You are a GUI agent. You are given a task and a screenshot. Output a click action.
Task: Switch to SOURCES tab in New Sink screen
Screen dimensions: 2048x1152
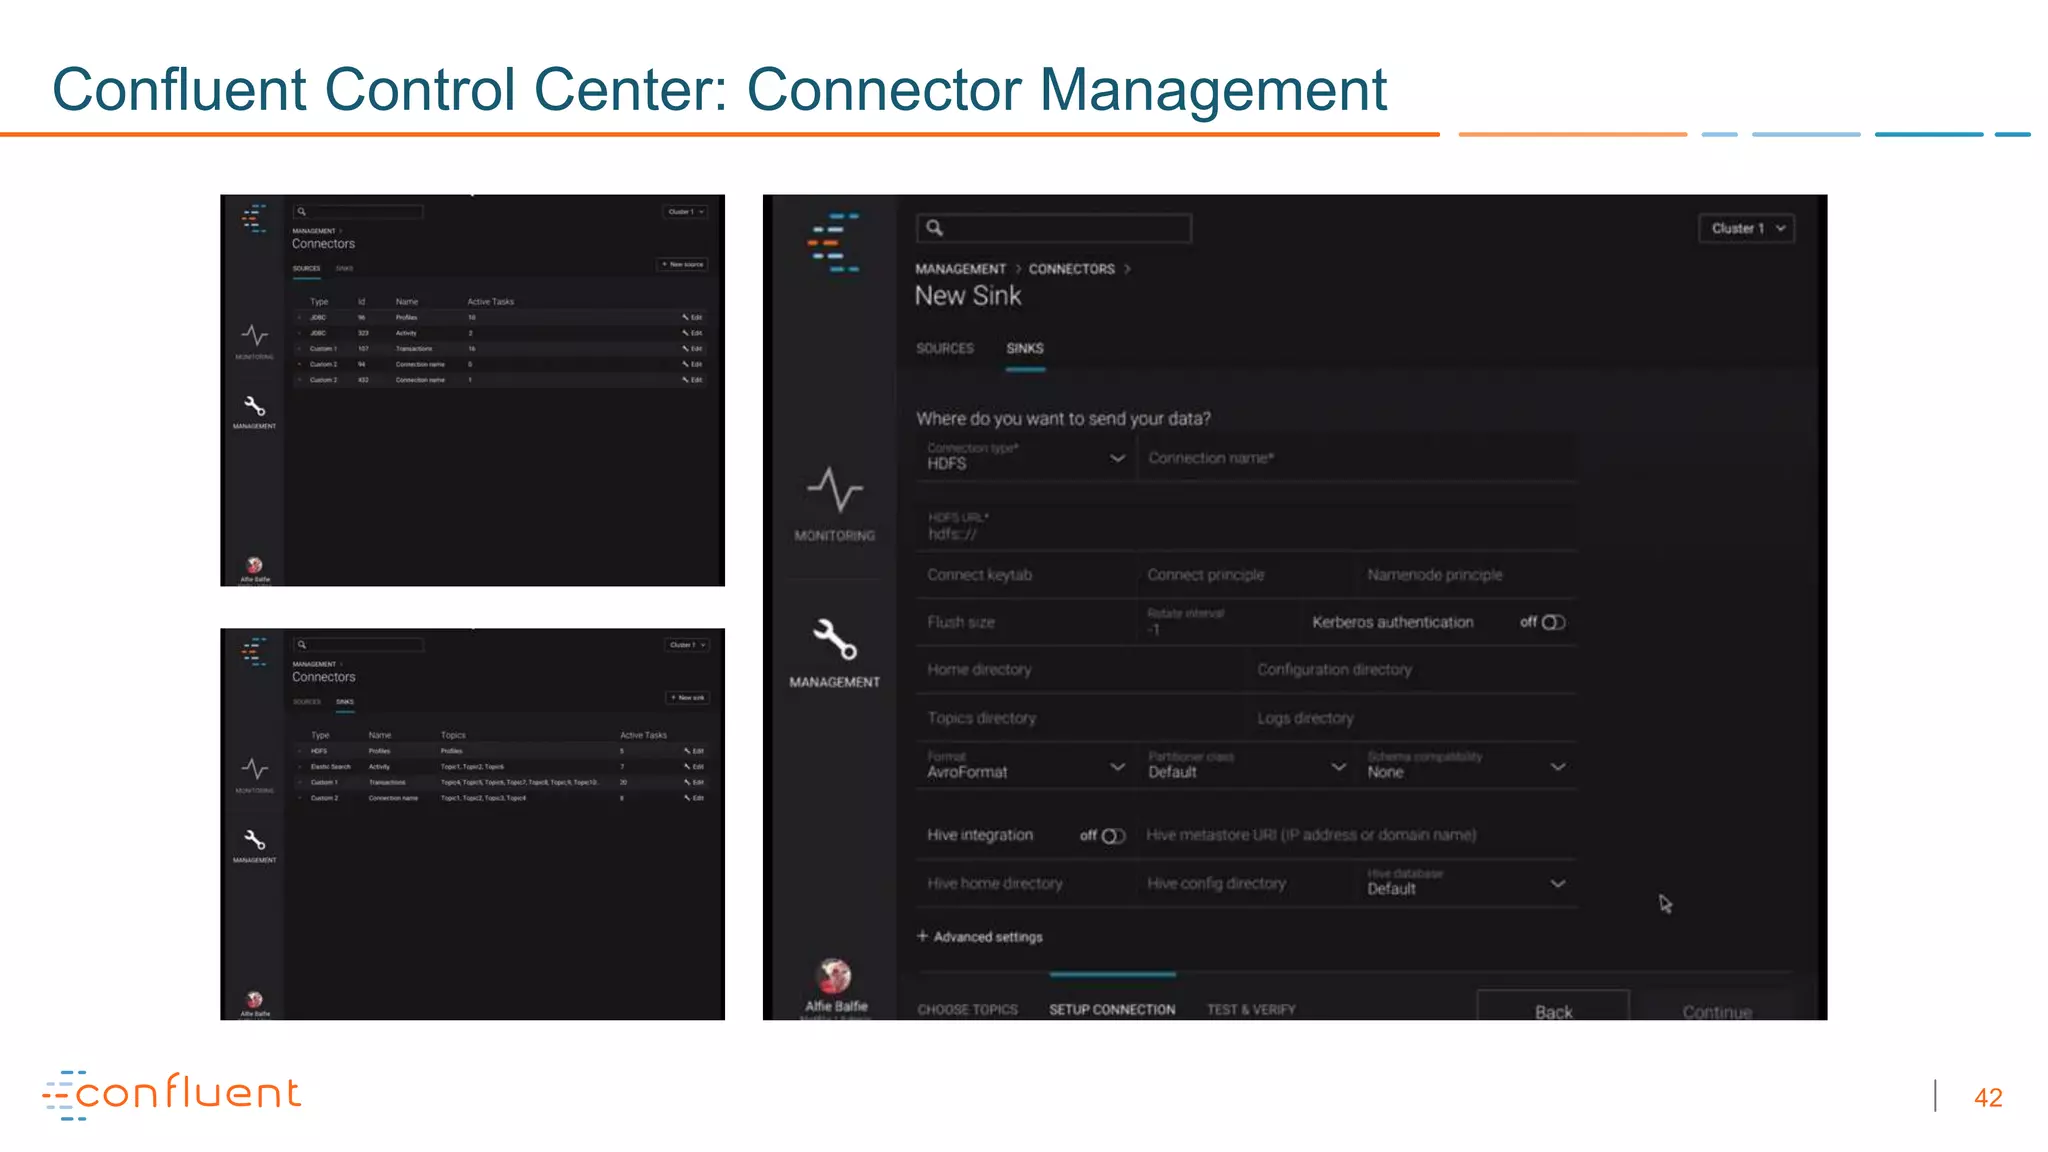(945, 348)
